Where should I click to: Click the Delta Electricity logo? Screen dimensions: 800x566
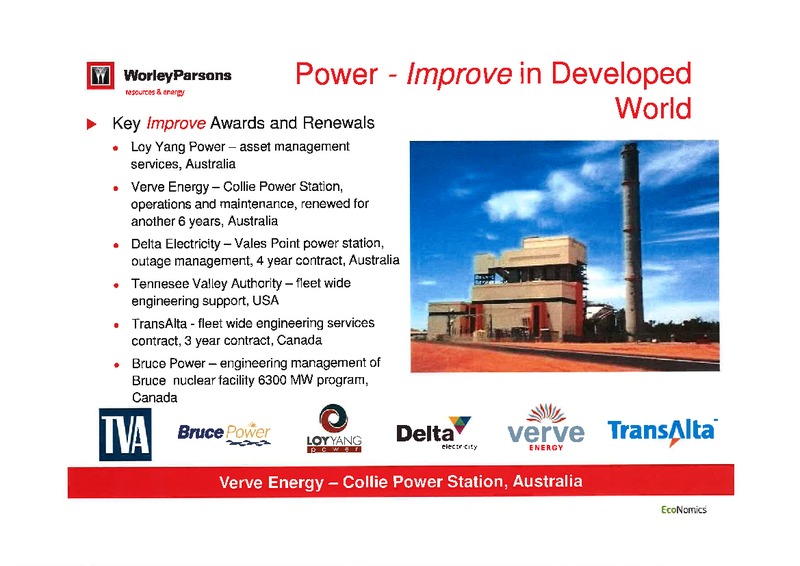(437, 433)
